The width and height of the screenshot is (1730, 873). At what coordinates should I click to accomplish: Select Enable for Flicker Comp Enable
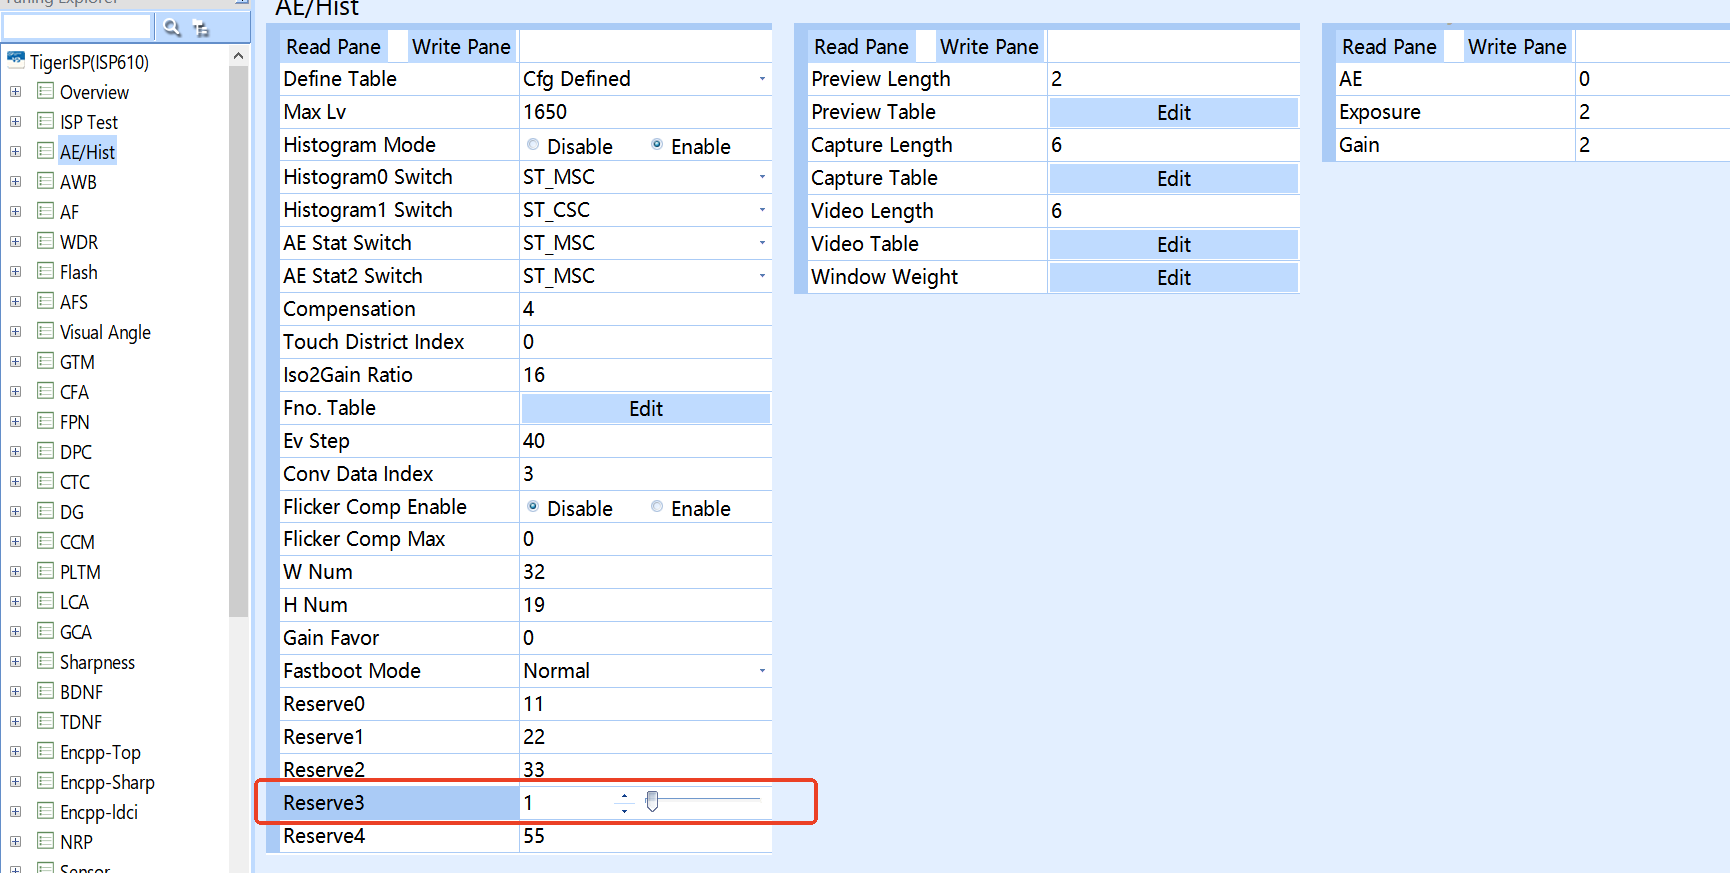click(657, 507)
